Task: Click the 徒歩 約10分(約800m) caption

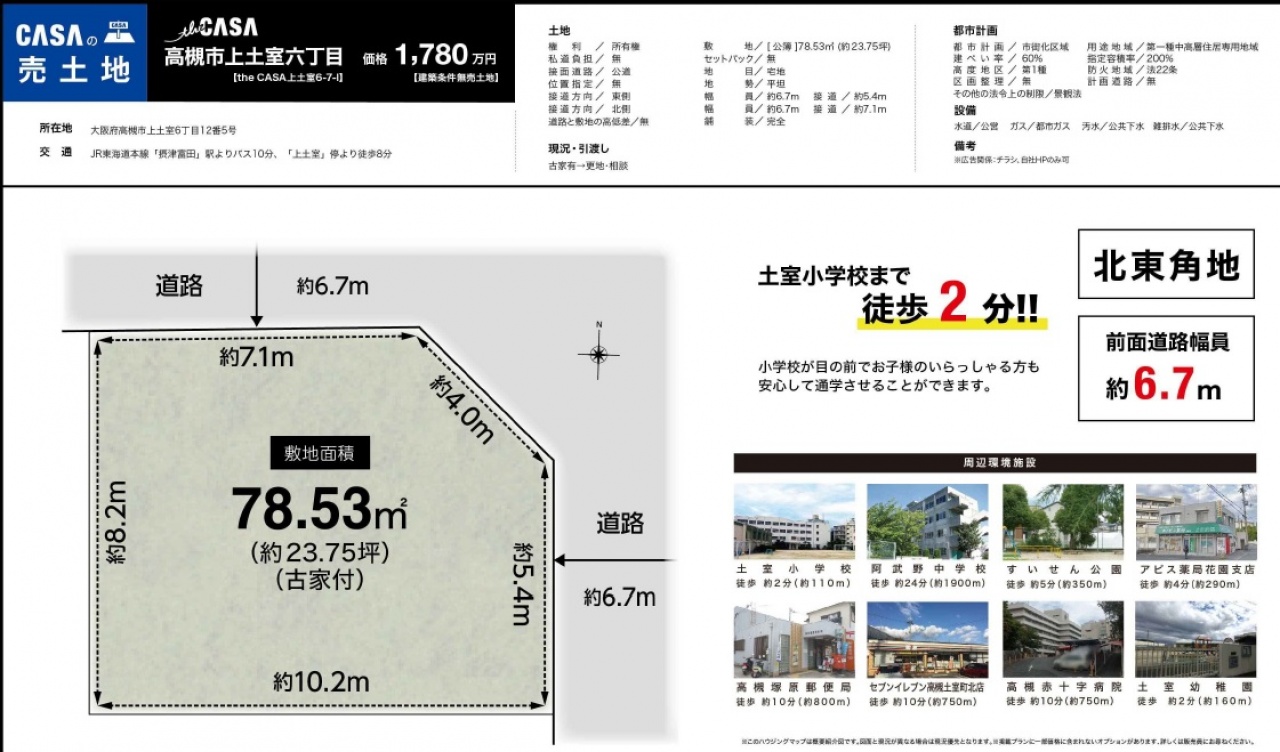Action: point(793,701)
